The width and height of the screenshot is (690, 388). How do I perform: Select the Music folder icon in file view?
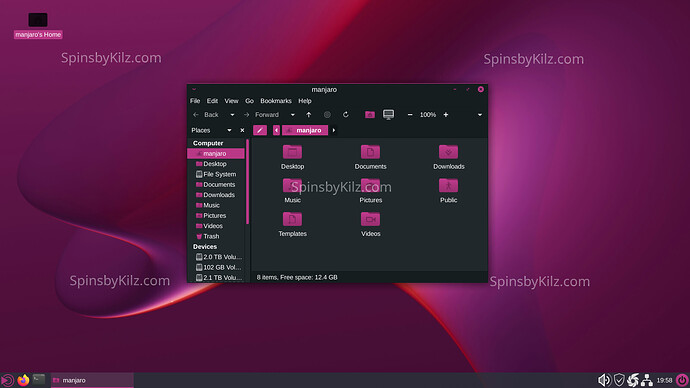pyautogui.click(x=292, y=186)
